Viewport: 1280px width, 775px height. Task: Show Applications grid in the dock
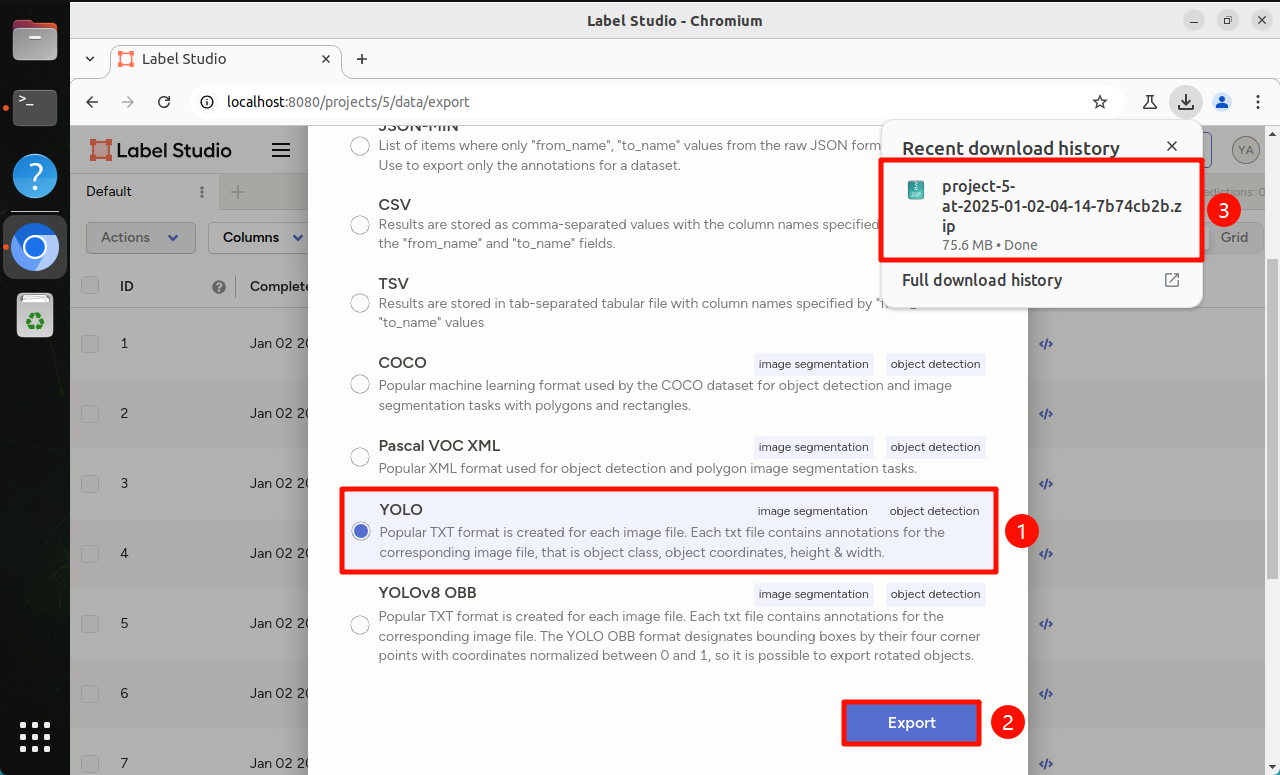35,736
